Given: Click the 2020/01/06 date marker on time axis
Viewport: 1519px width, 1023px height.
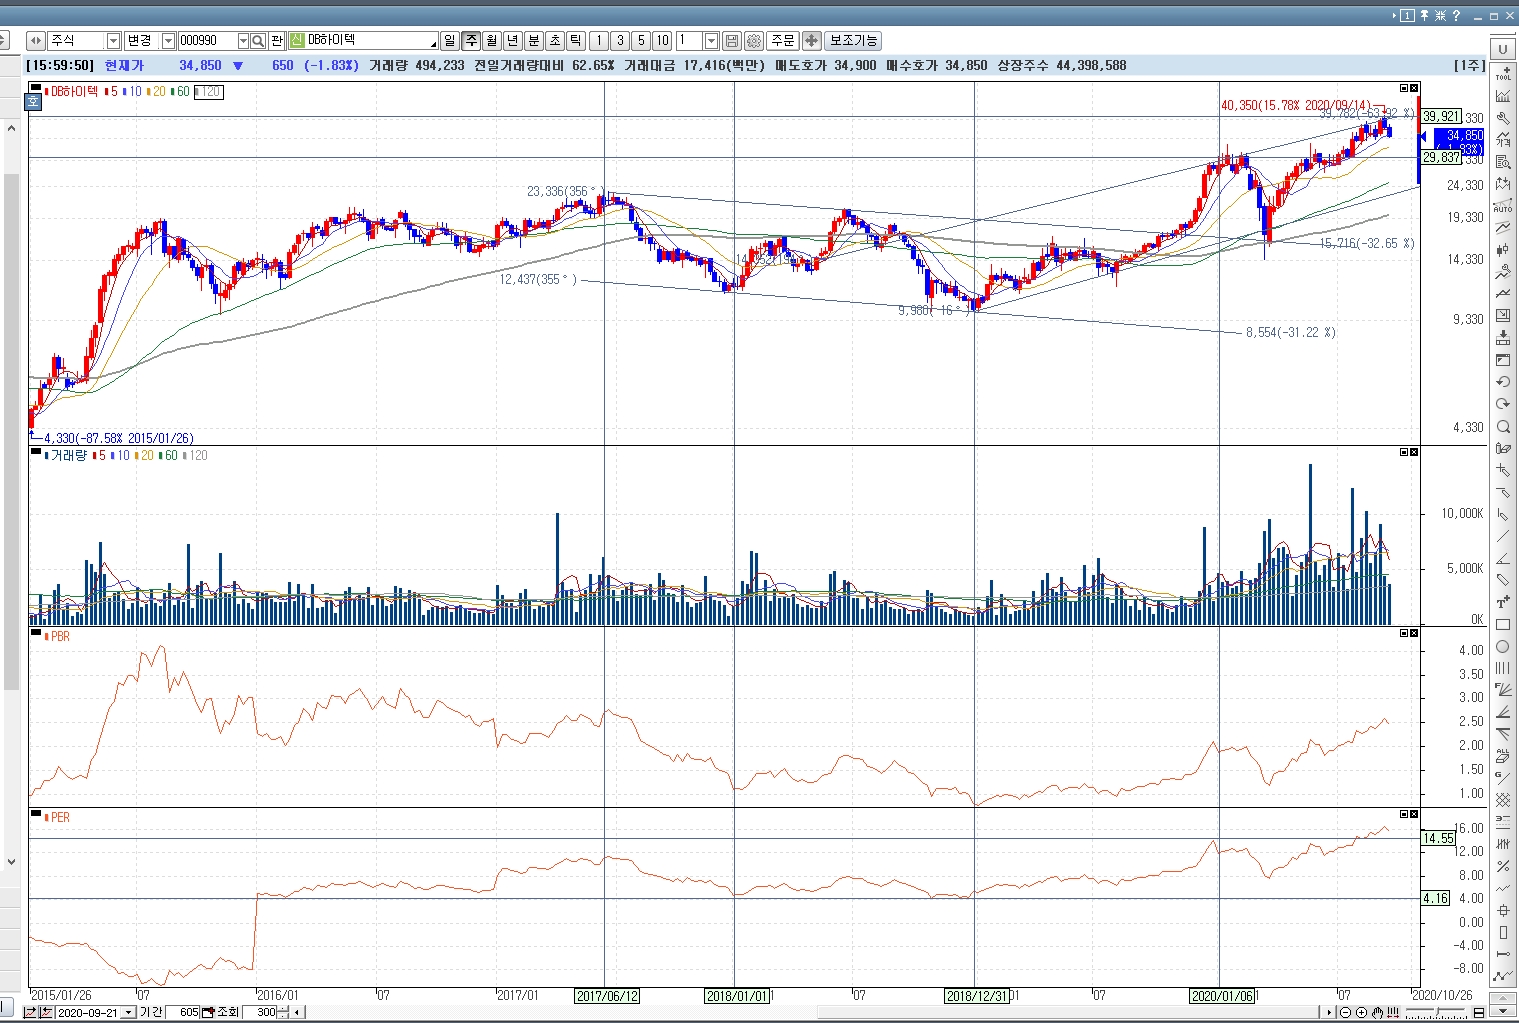Looking at the screenshot, I should 1222,996.
